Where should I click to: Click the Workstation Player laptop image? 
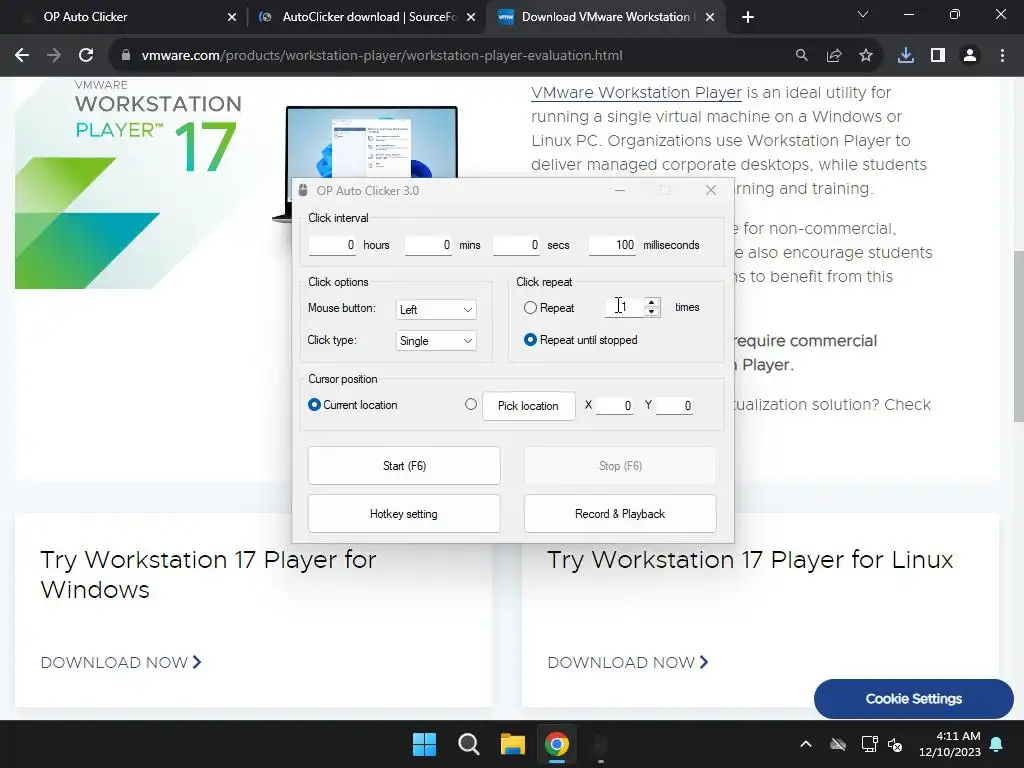372,142
